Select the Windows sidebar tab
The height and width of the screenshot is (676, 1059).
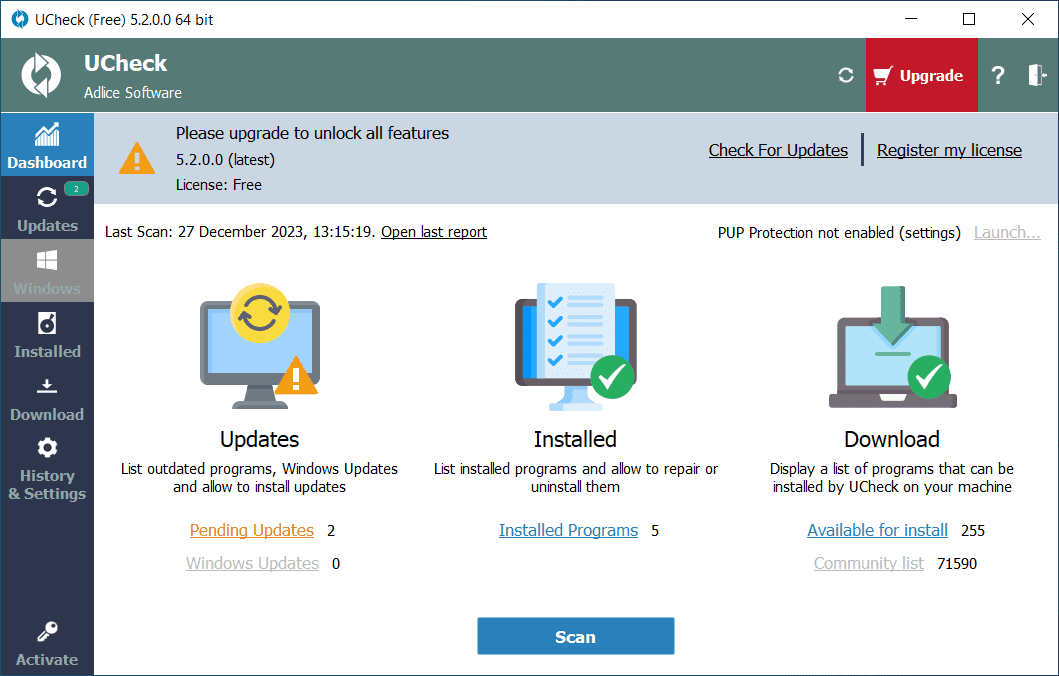click(x=47, y=271)
